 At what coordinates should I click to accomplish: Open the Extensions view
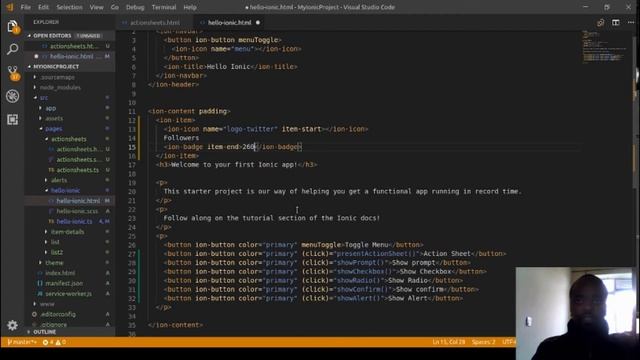(12, 119)
